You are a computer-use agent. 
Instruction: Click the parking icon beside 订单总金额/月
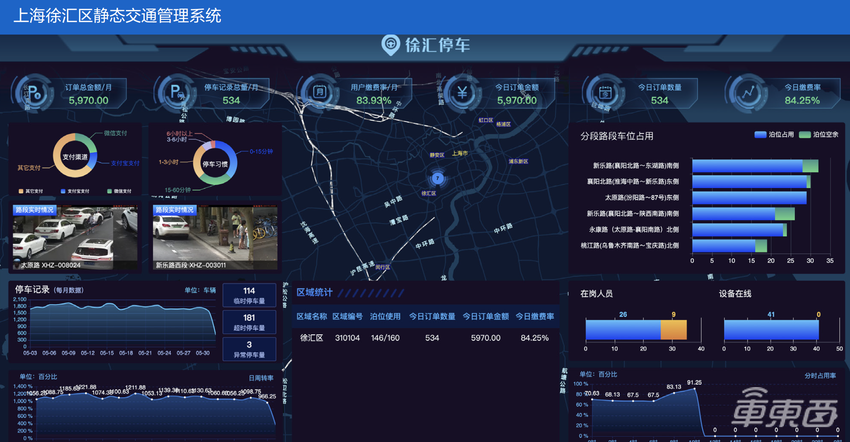pyautogui.click(x=34, y=93)
